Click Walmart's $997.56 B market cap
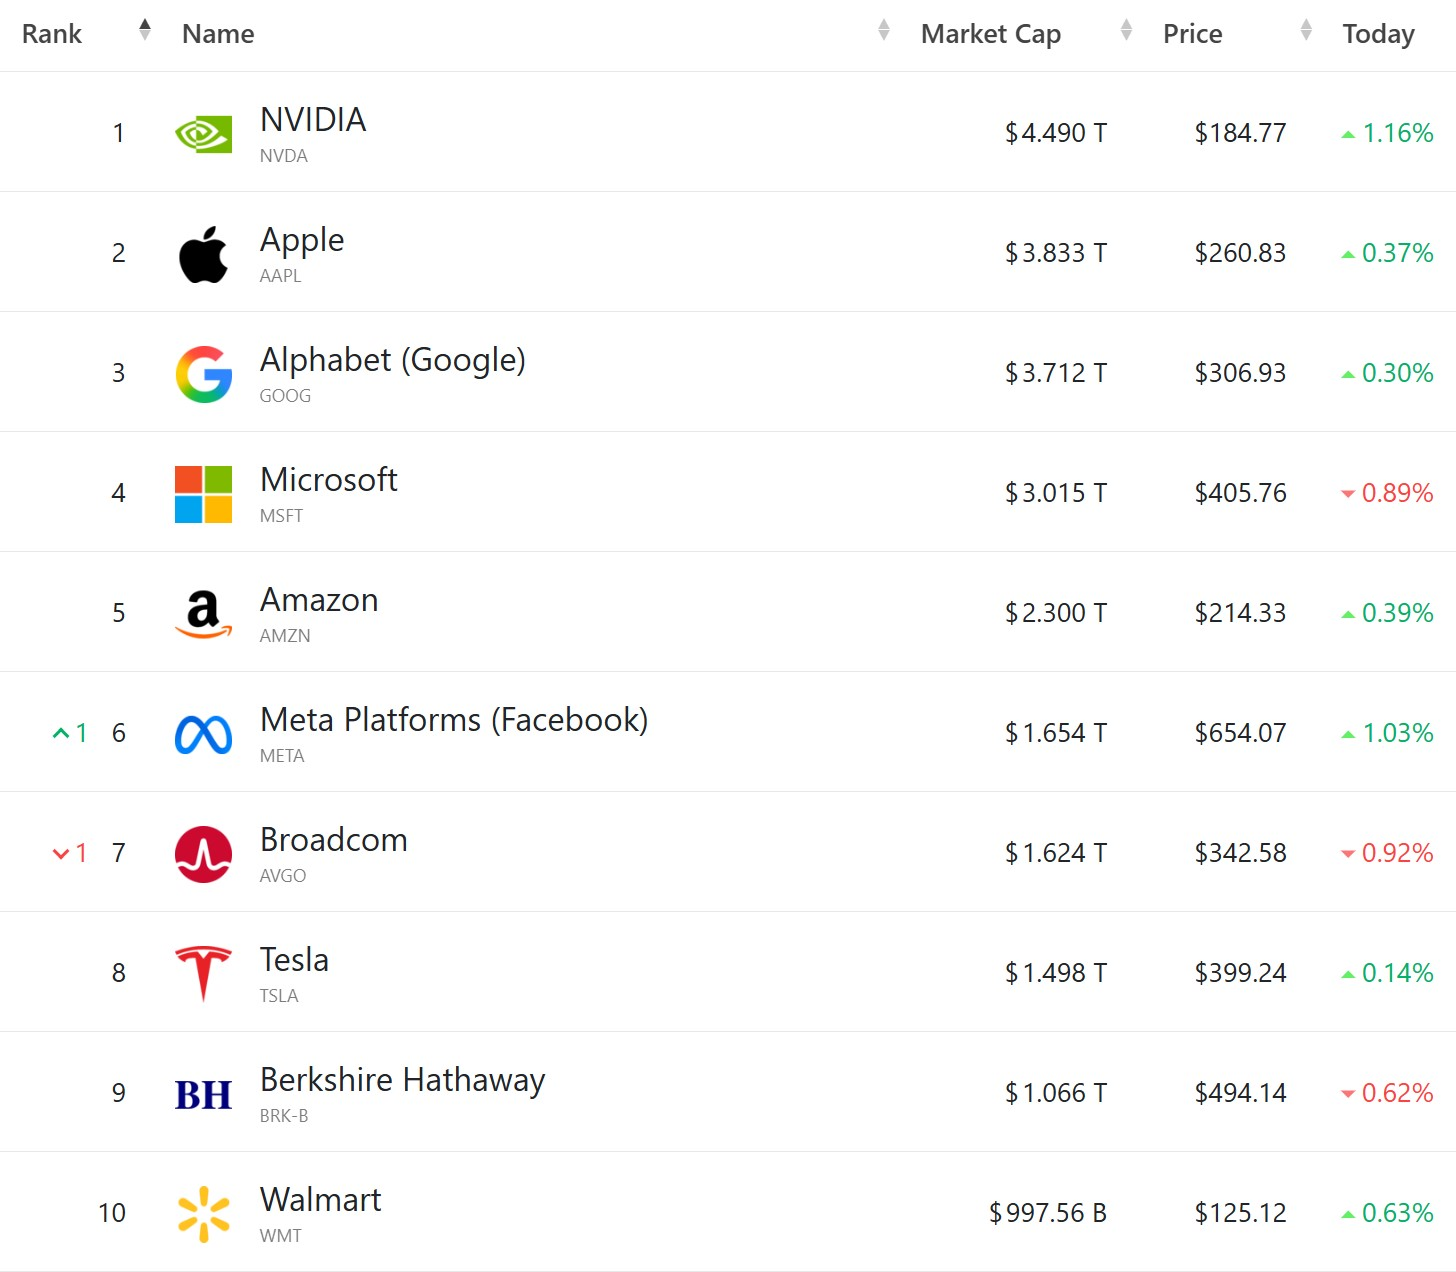Screen dimensions: 1456x1272 (x=1047, y=1213)
